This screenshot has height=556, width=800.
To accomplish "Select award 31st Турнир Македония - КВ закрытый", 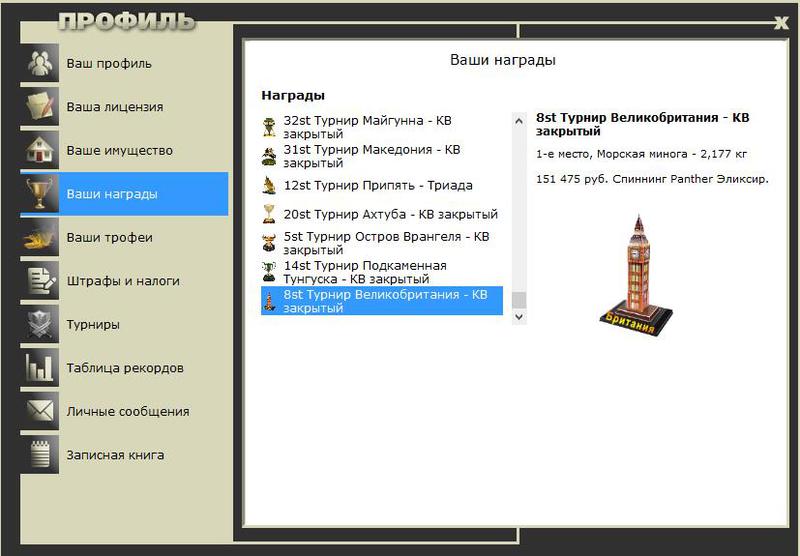I will [382, 156].
